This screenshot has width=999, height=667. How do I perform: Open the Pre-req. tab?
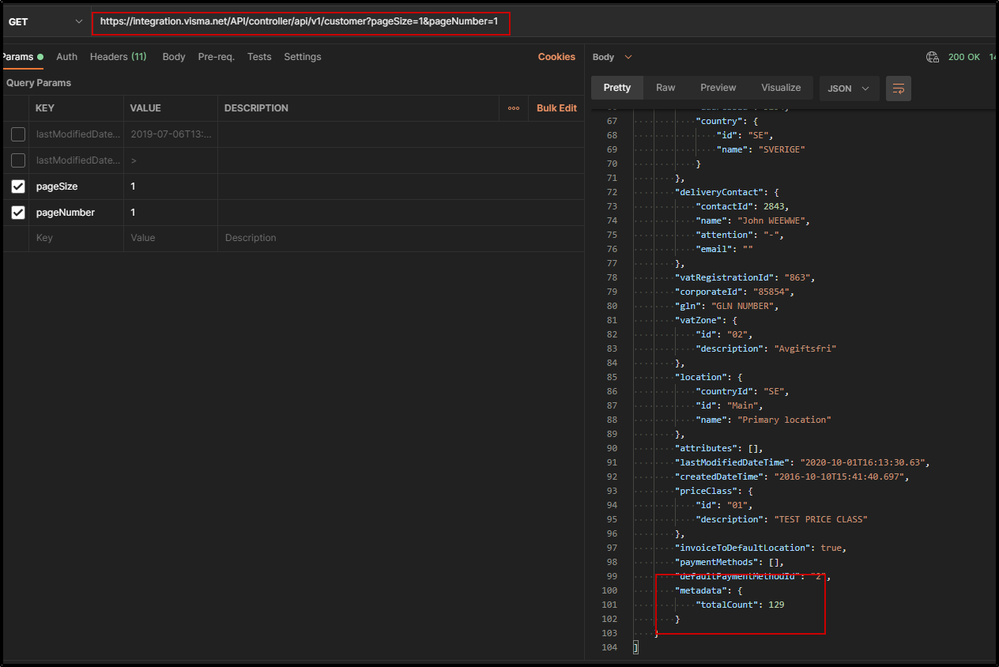pyautogui.click(x=216, y=57)
